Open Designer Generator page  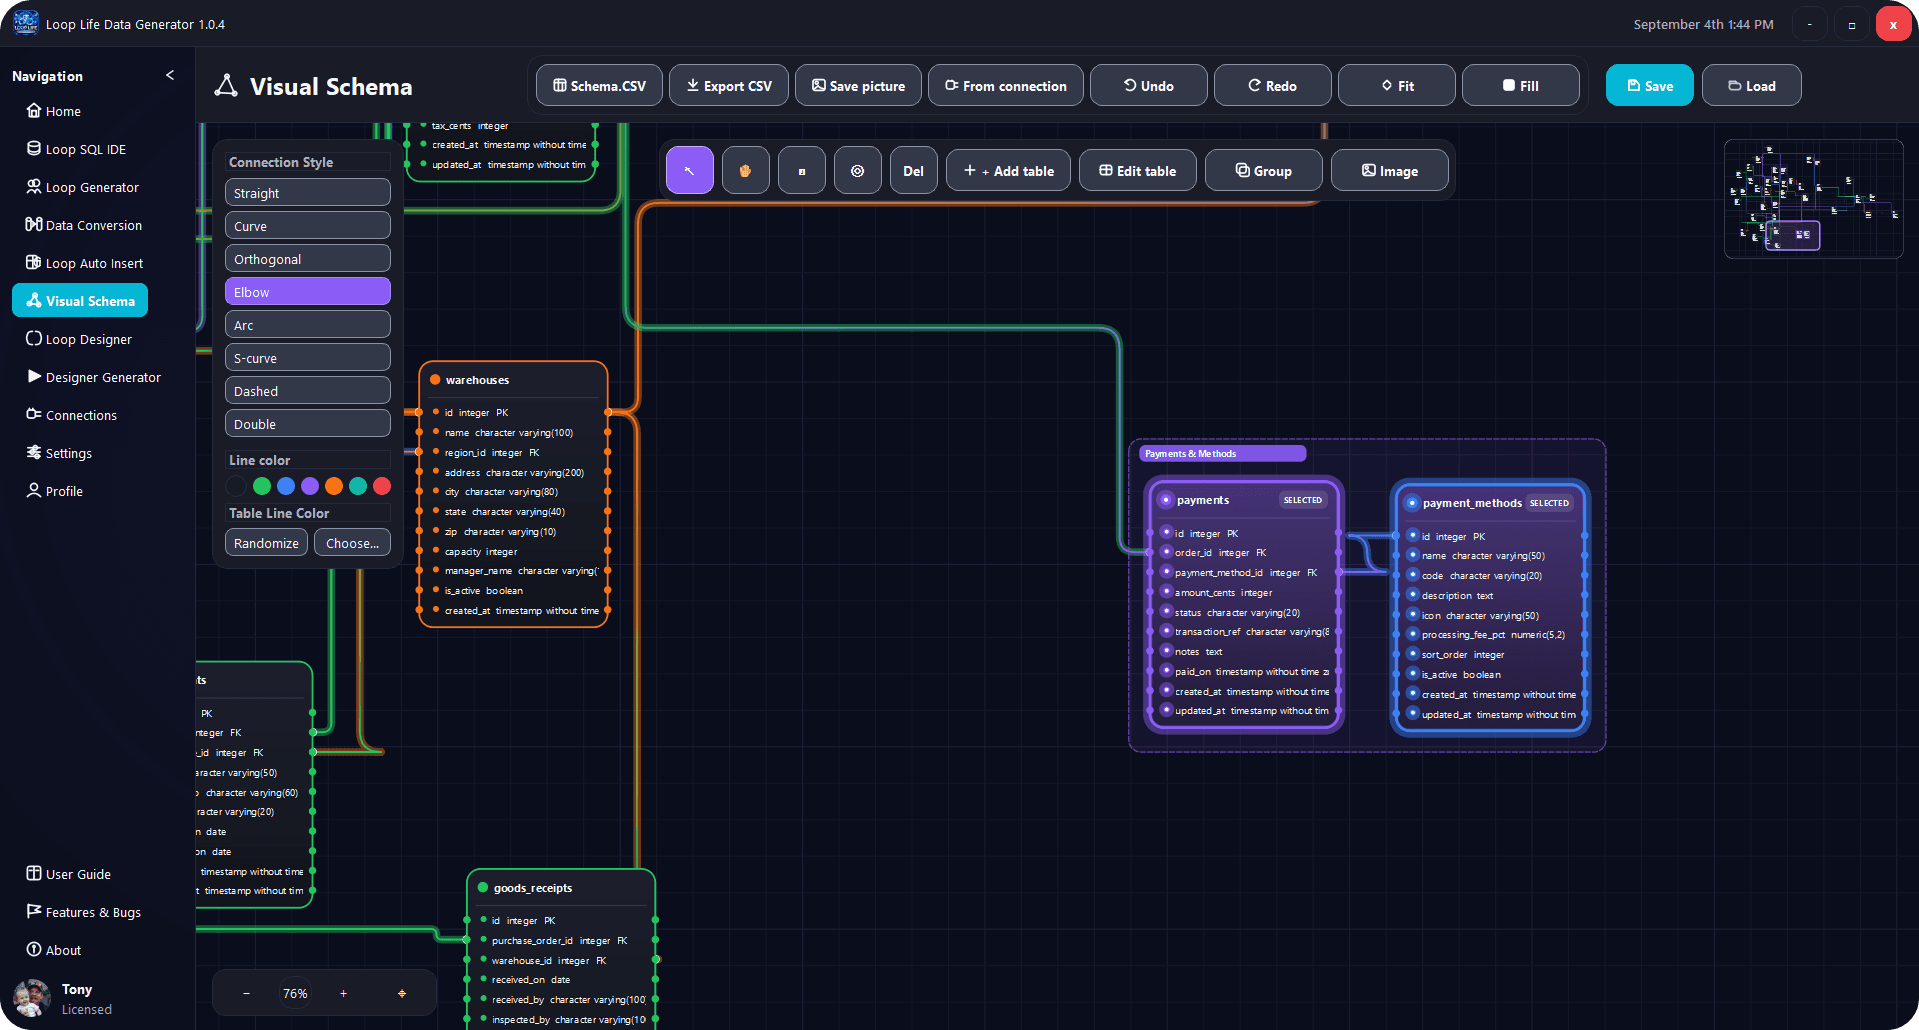coord(94,377)
